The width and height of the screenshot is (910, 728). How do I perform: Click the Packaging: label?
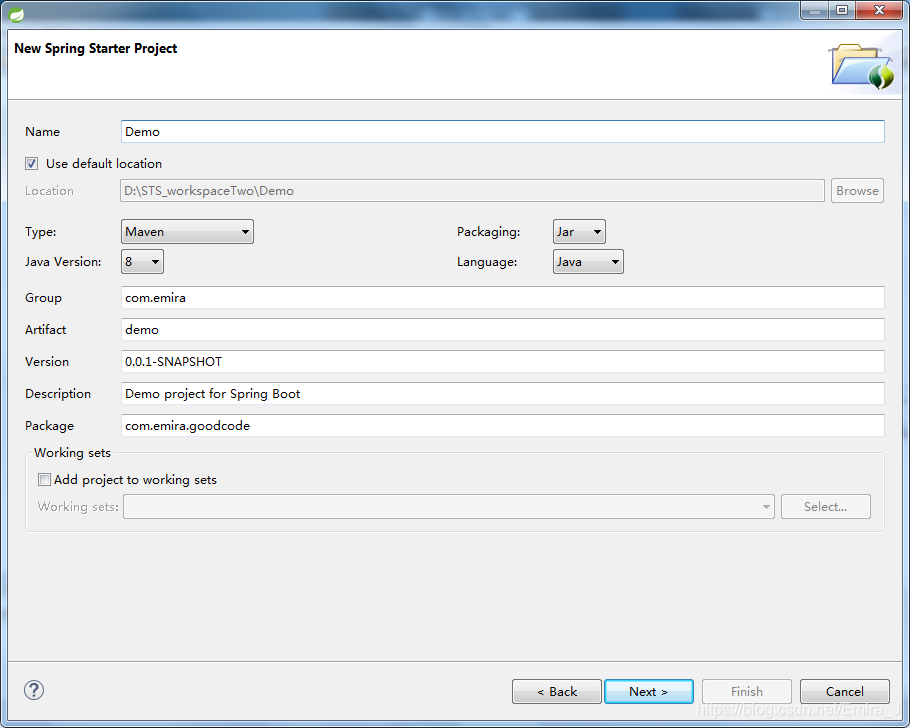coord(489,232)
